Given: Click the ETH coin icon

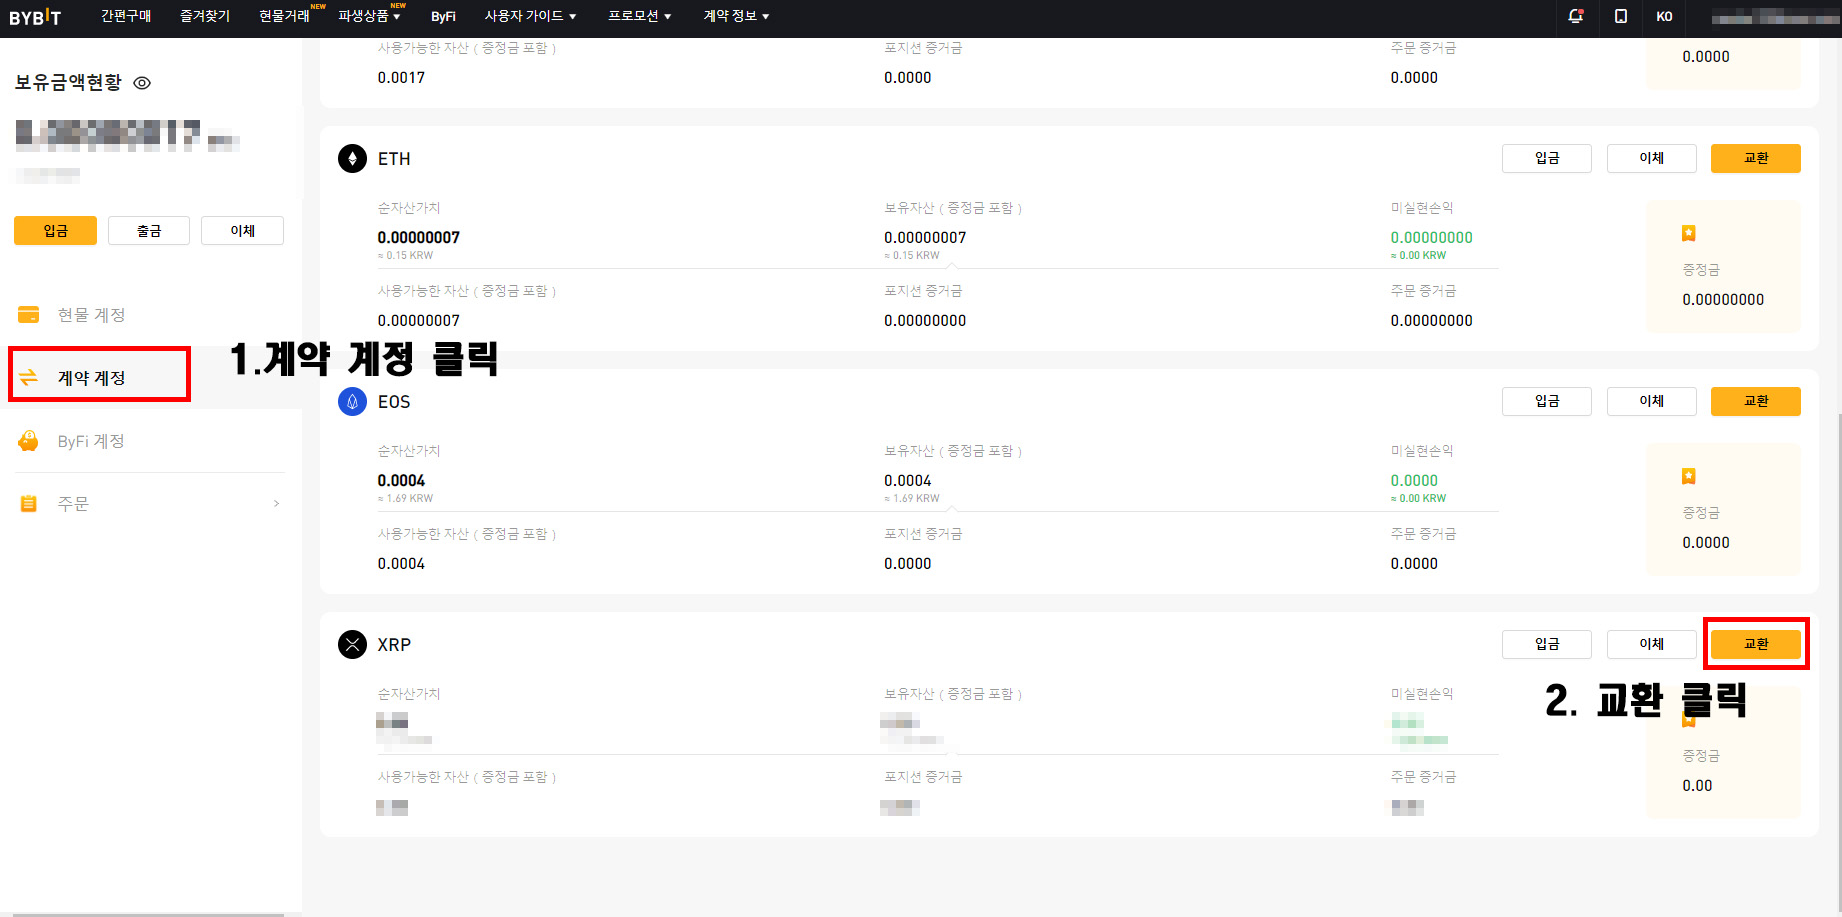Looking at the screenshot, I should click(352, 159).
